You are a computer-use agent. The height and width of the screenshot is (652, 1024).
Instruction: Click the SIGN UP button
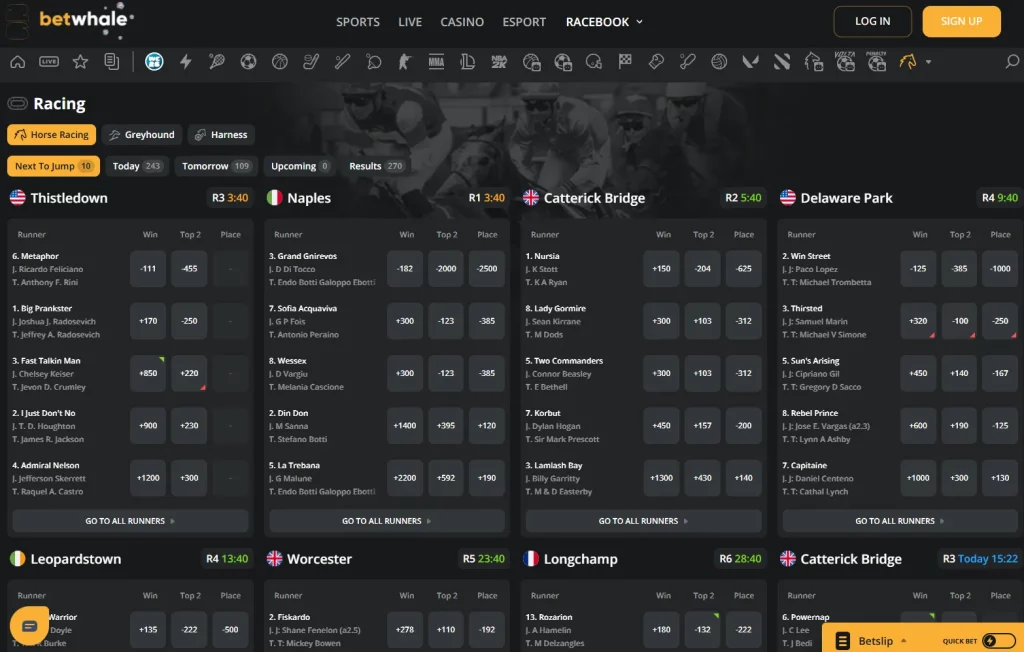(961, 22)
